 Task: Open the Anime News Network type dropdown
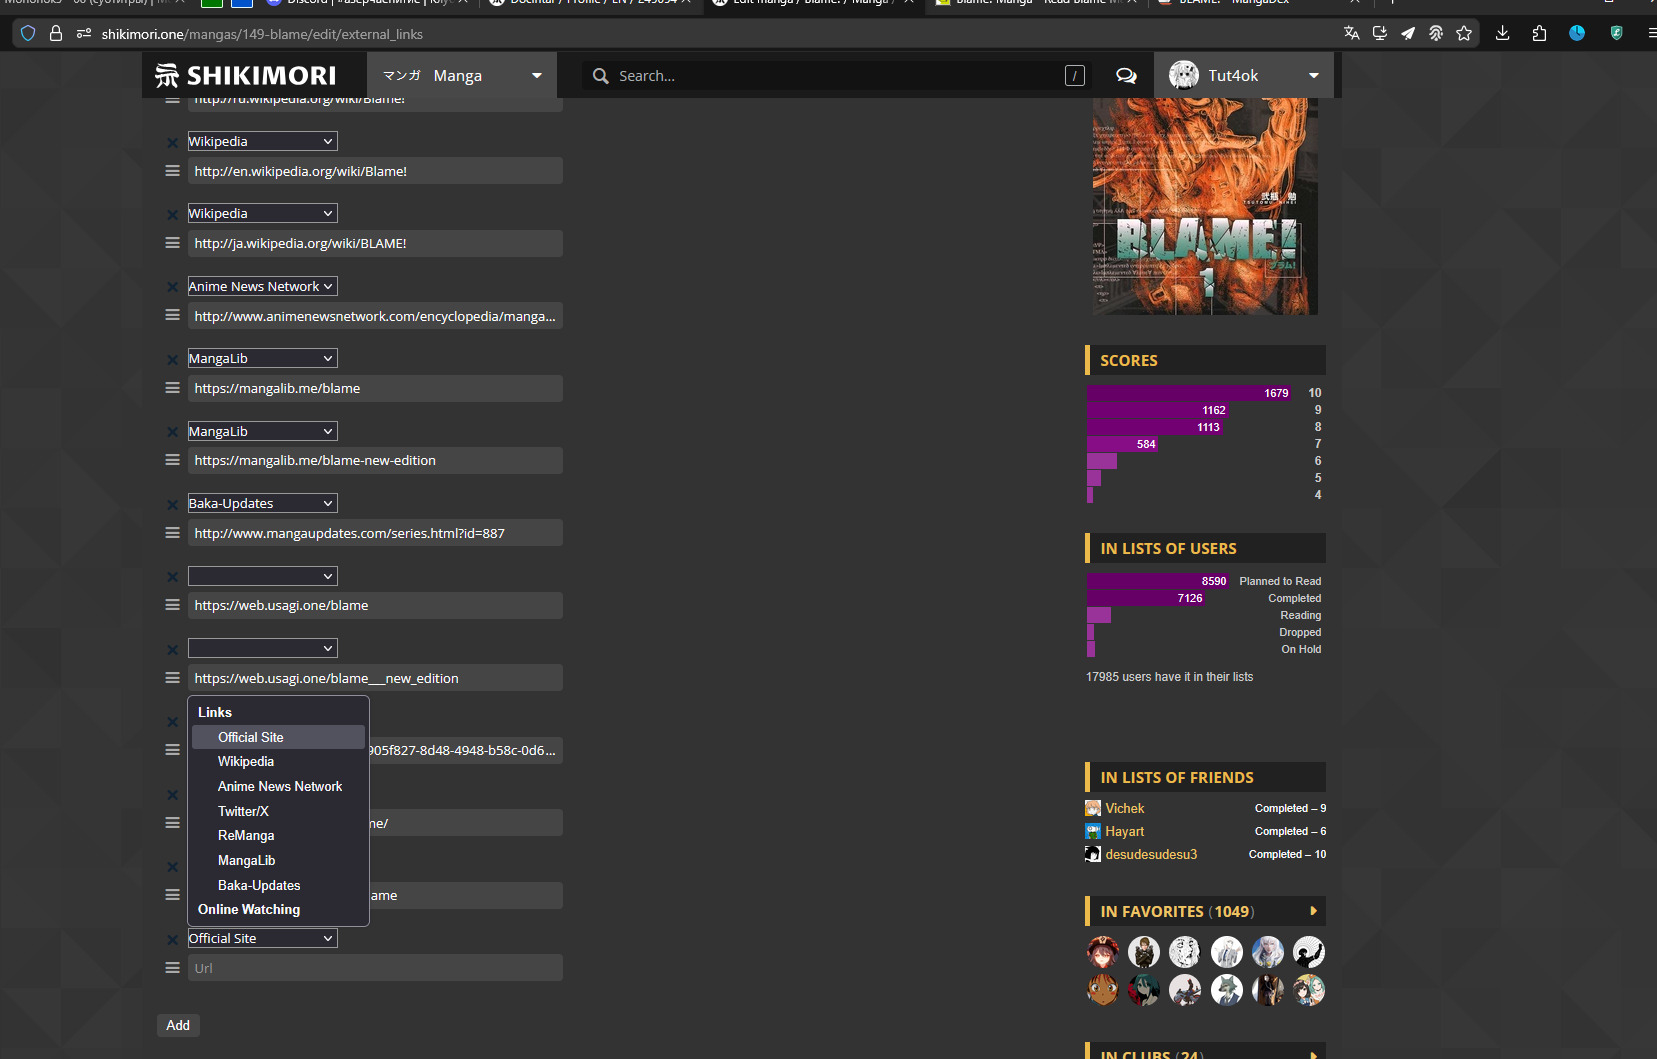pyautogui.click(x=262, y=286)
